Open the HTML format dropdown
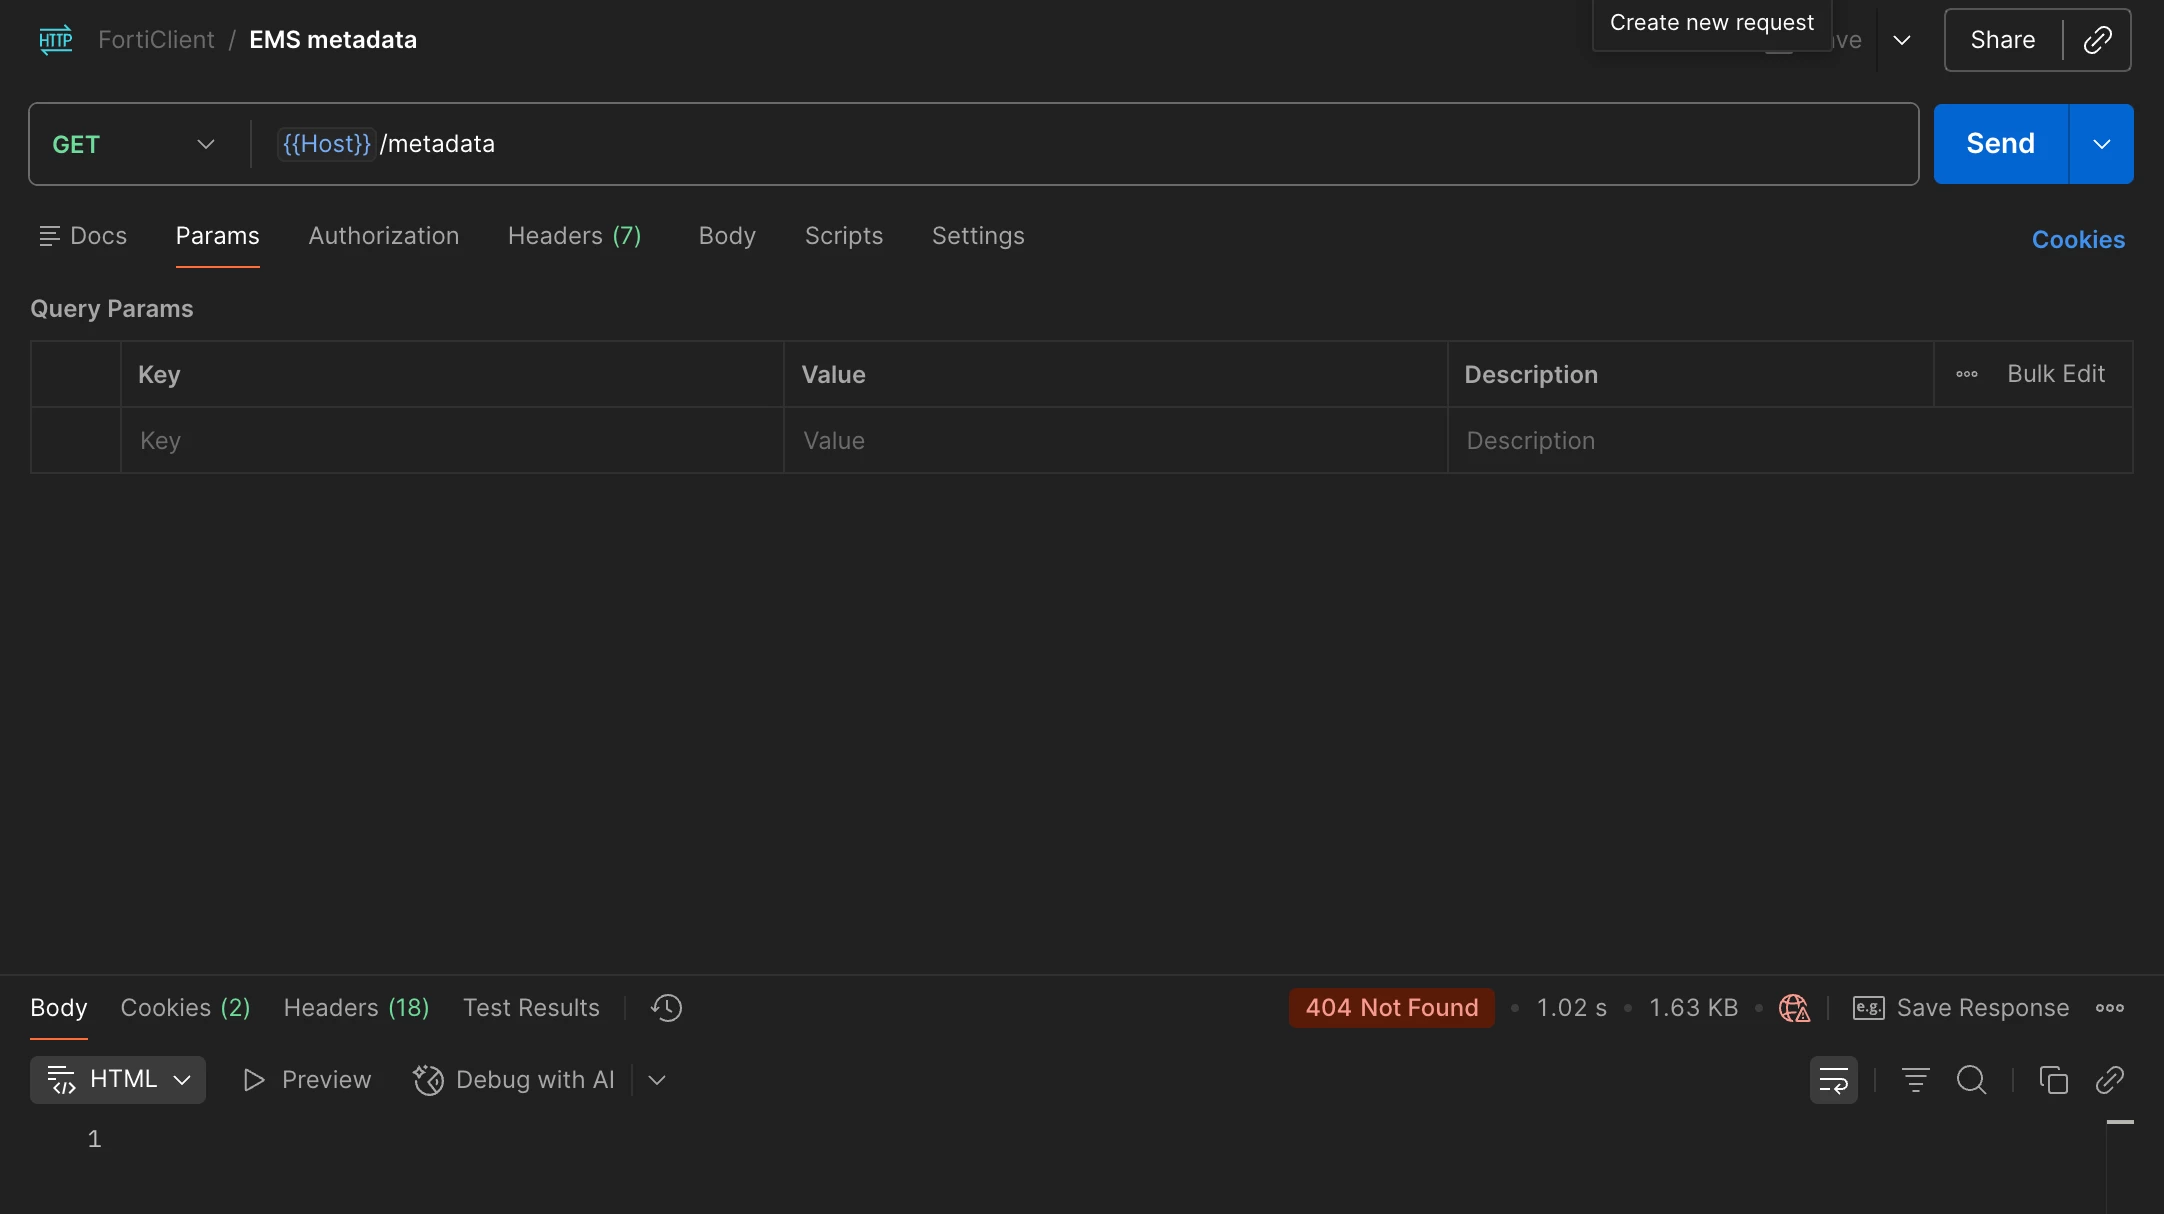 pos(118,1080)
